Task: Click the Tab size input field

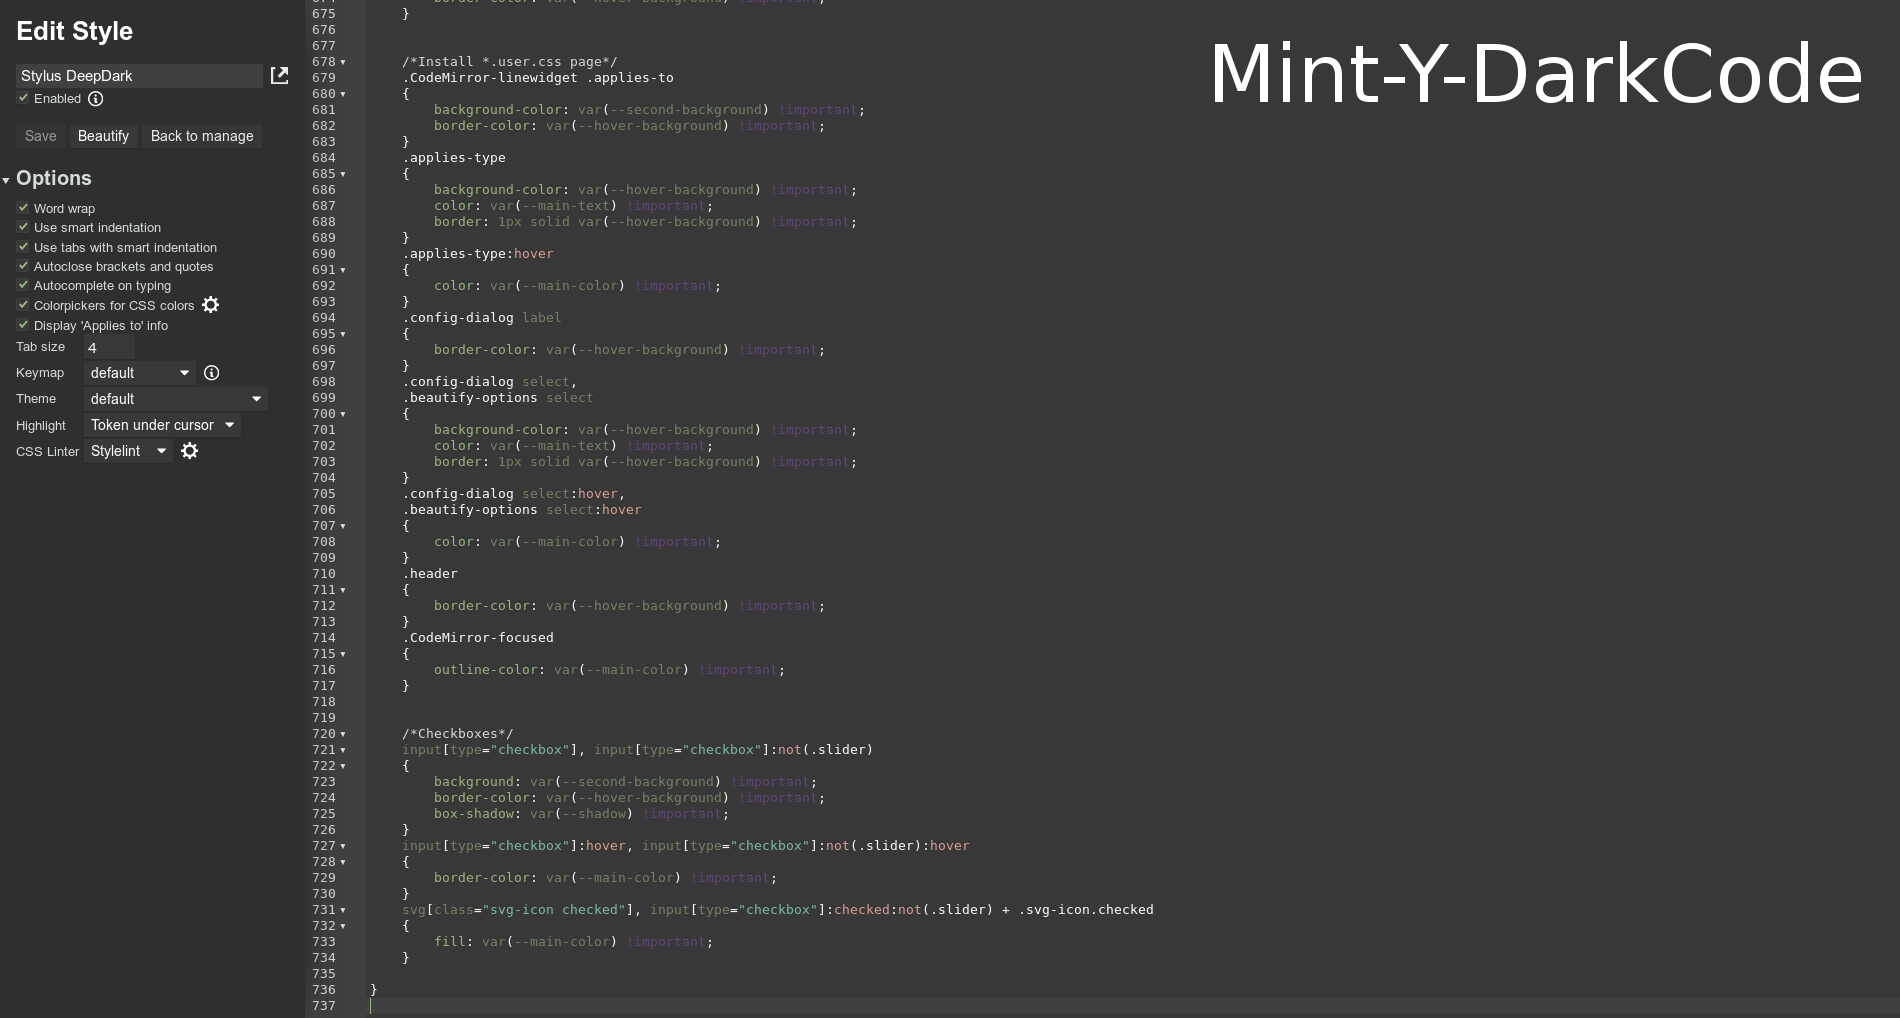Action: point(108,347)
